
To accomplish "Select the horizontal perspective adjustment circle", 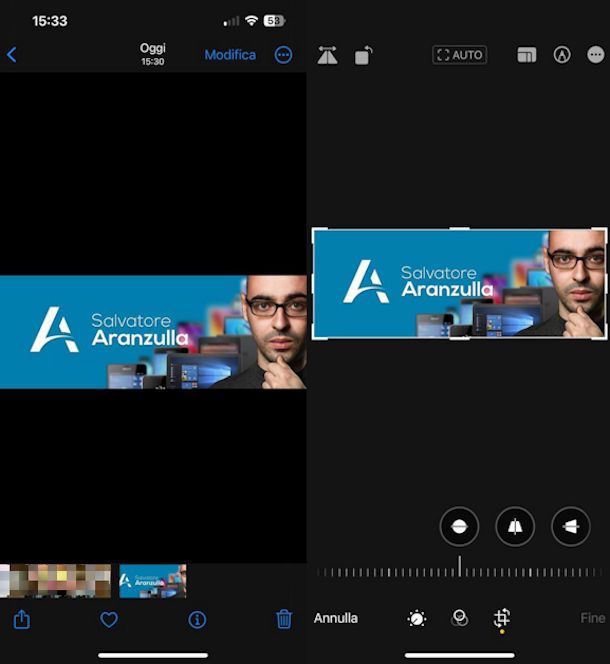I will coord(571,526).
